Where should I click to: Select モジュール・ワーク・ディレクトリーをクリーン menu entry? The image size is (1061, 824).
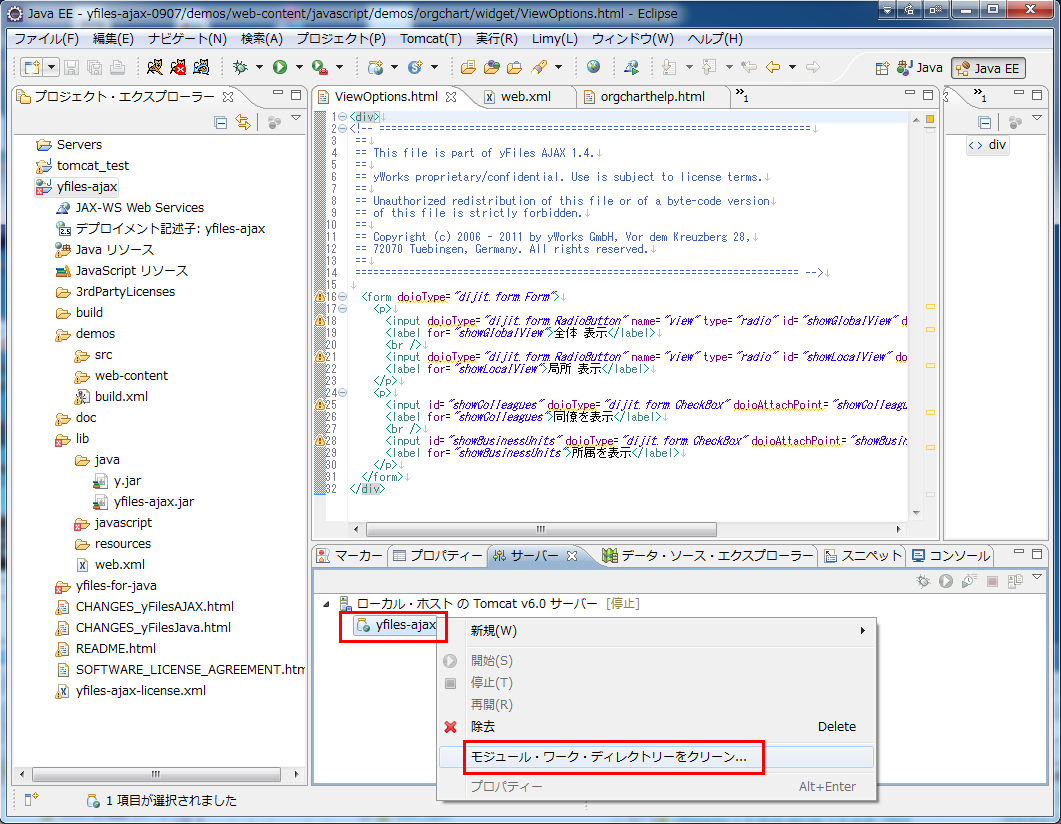click(608, 757)
